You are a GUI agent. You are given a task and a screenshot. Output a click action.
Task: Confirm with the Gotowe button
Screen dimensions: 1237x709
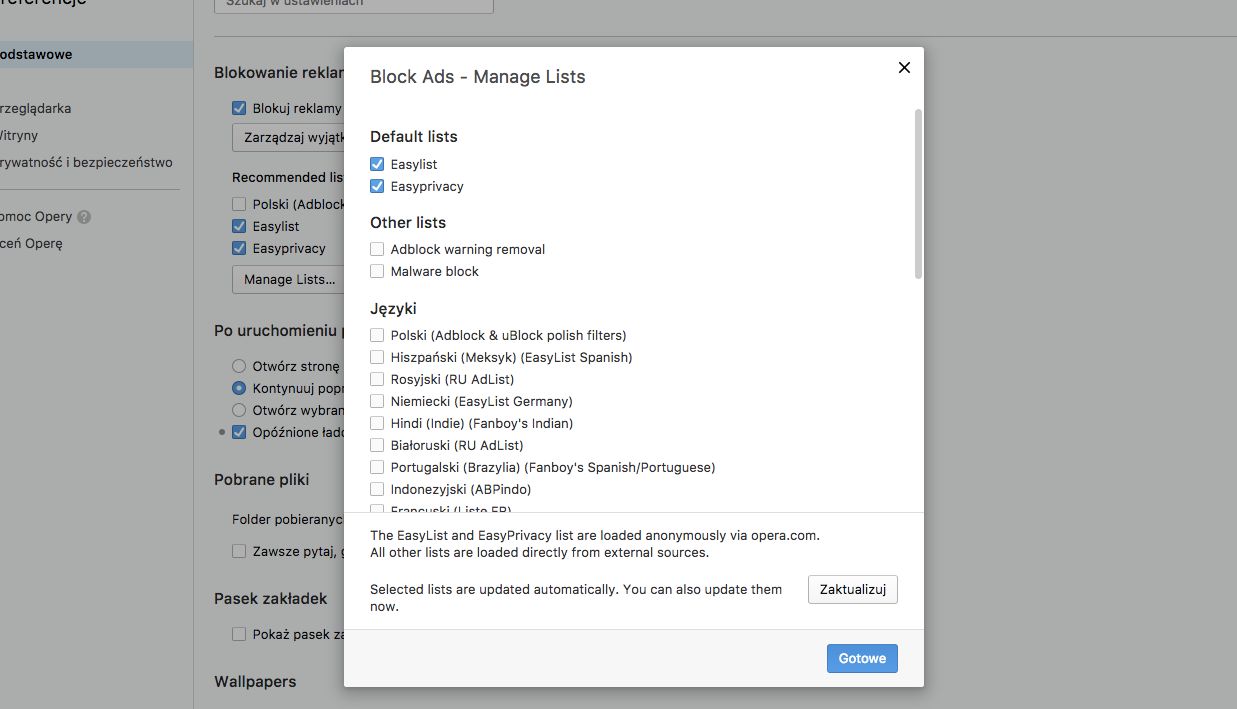(x=862, y=658)
